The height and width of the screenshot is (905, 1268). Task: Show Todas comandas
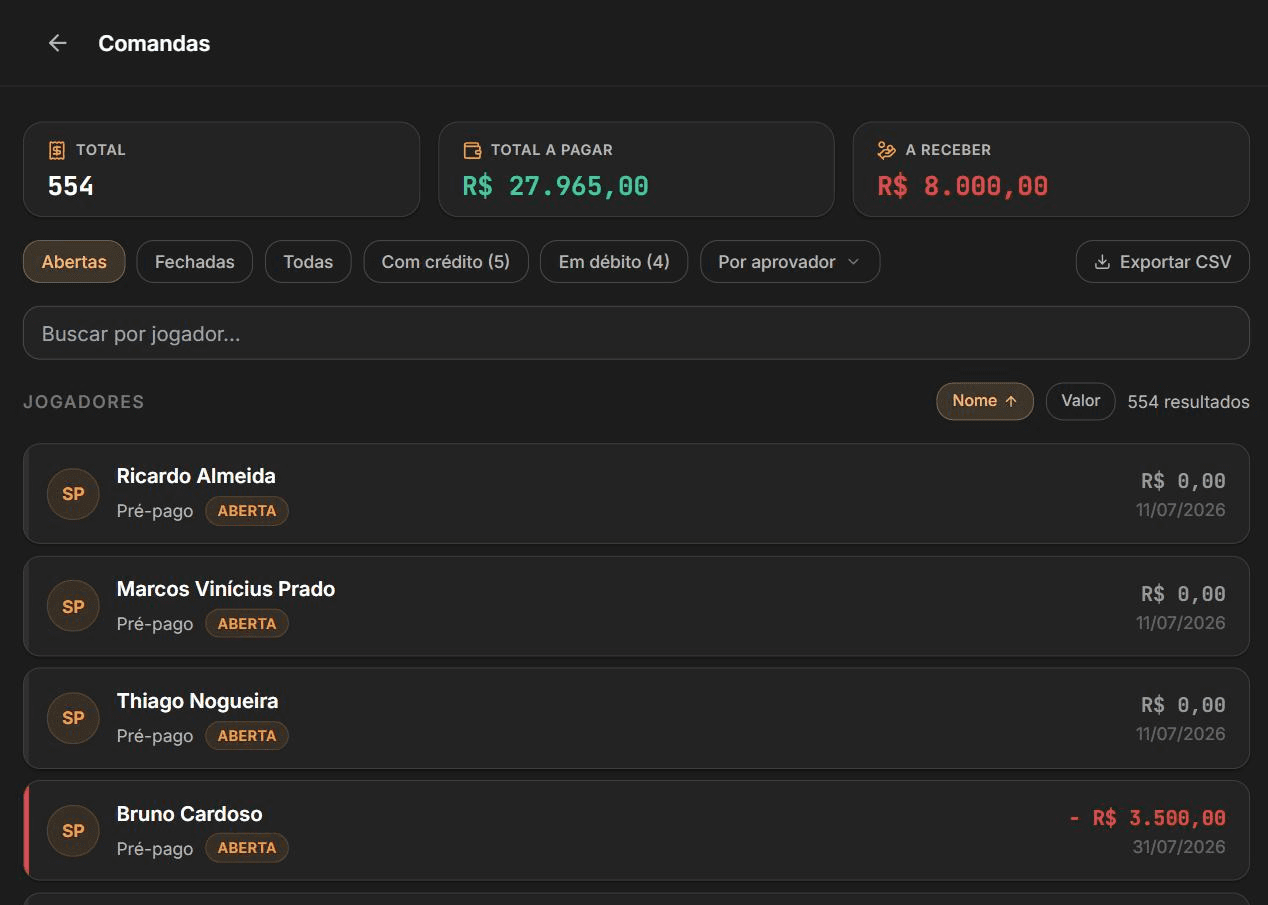coord(308,262)
